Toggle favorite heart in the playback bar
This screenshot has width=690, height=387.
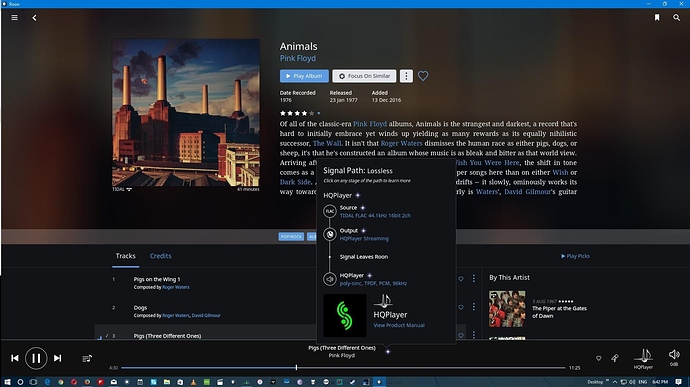pyautogui.click(x=598, y=358)
